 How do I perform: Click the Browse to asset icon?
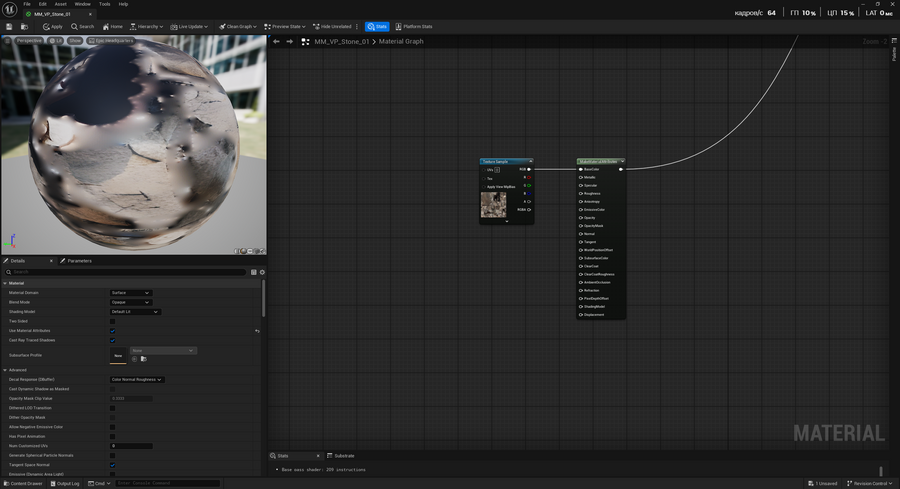coord(24,26)
